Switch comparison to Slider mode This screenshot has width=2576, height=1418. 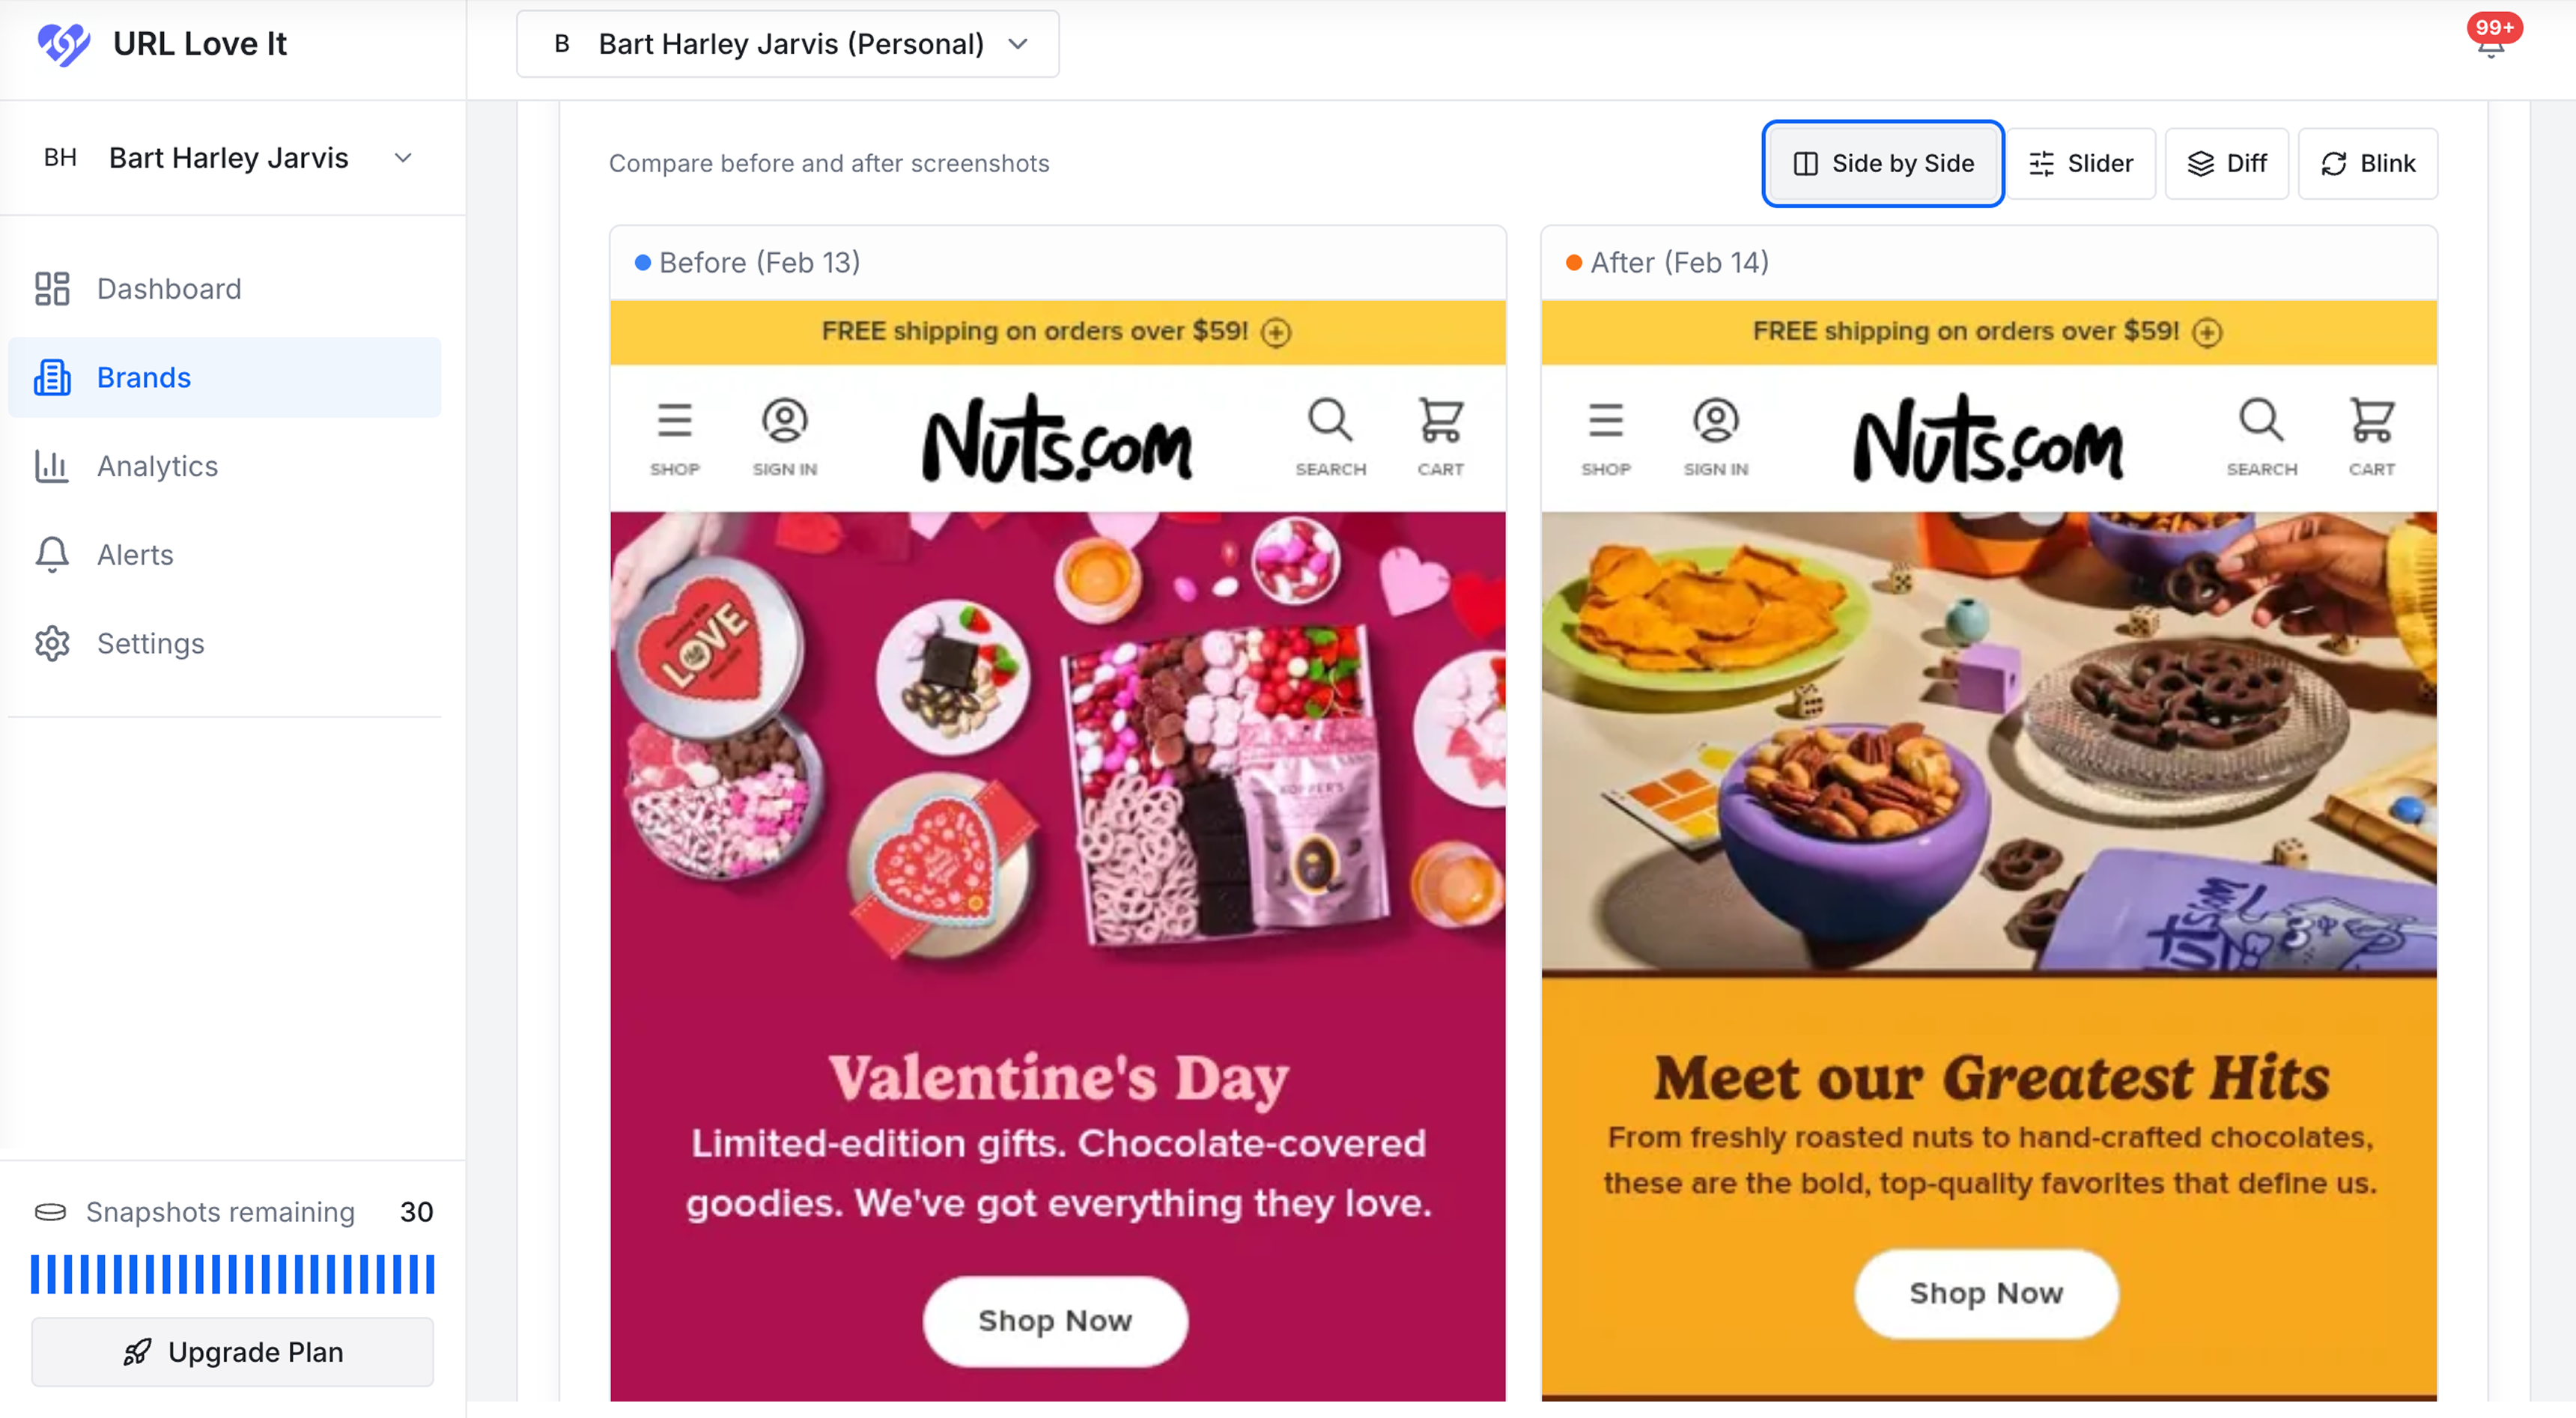coord(2081,163)
